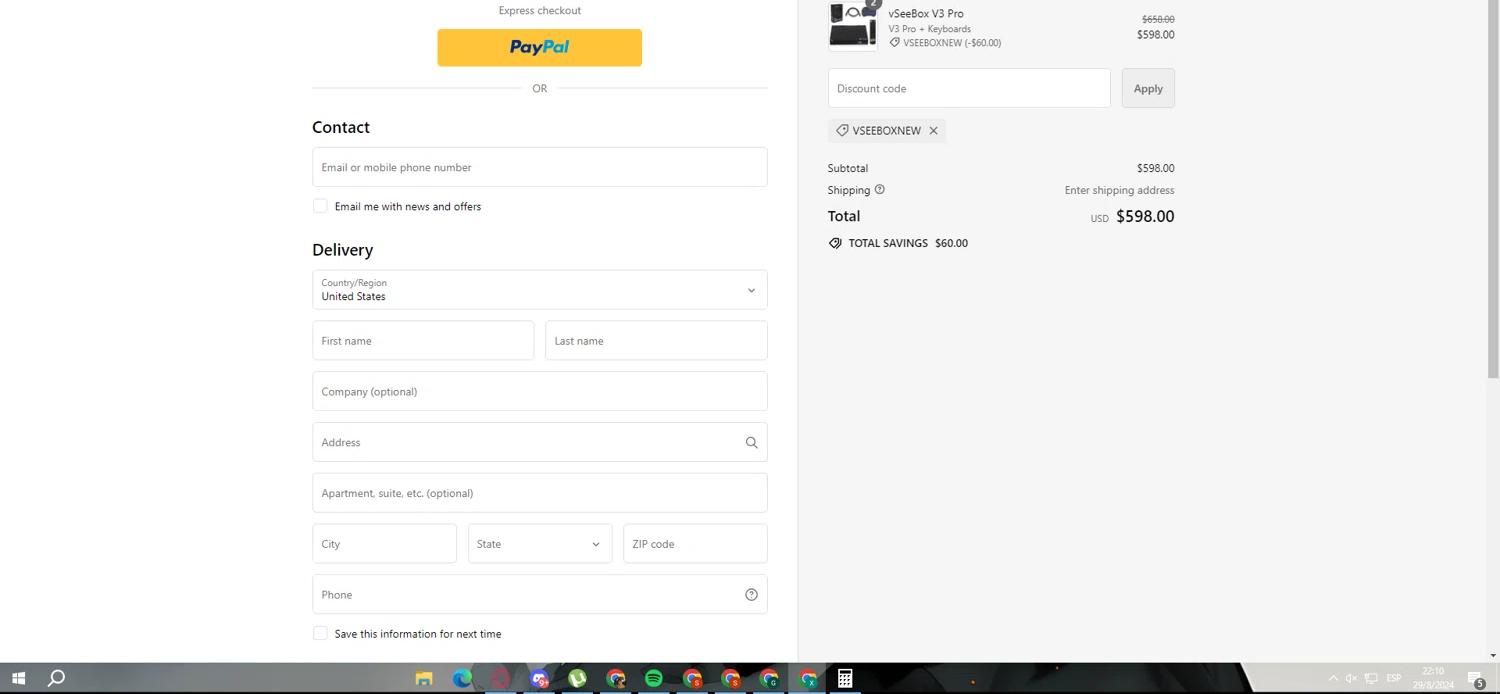Click the Email or mobile phone number field
Viewport: 1500px width, 694px height.
[x=539, y=167]
